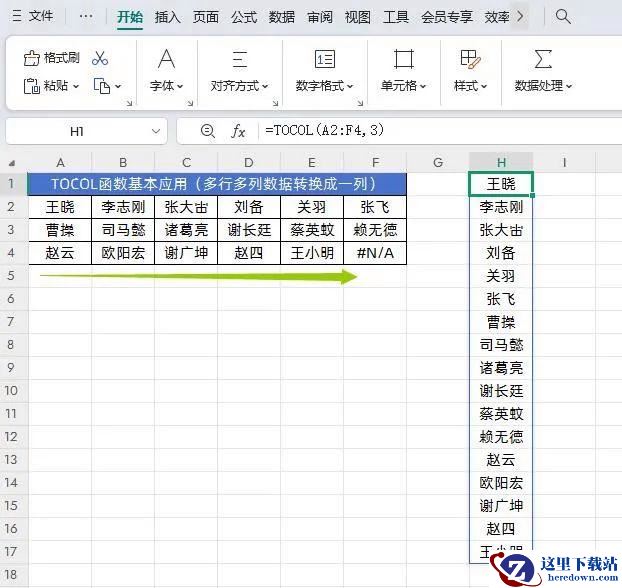The height and width of the screenshot is (588, 622).
Task: Click the fx insert function icon
Action: click(238, 131)
